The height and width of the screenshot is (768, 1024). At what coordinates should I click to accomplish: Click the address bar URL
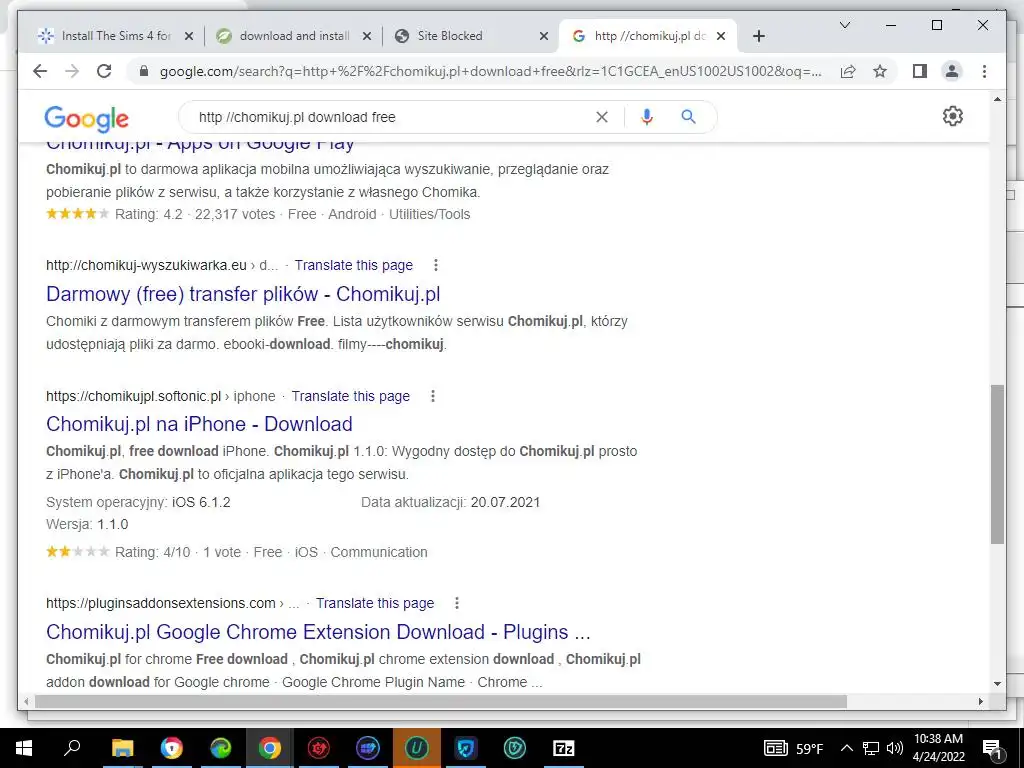click(x=490, y=71)
